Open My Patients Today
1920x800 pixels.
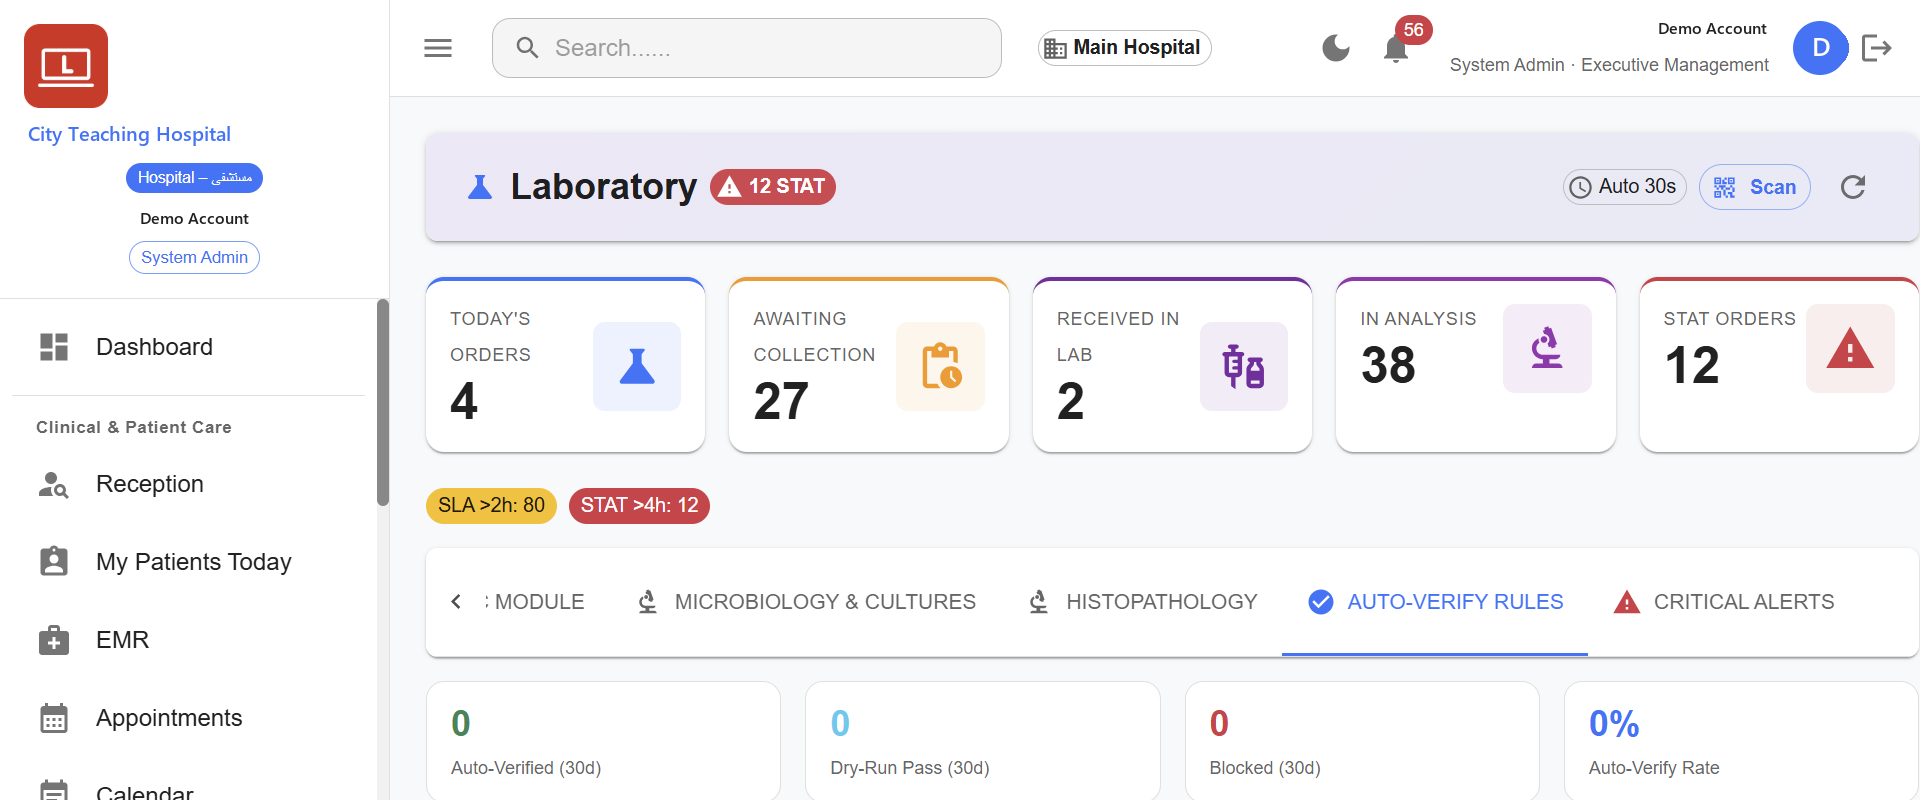click(188, 562)
